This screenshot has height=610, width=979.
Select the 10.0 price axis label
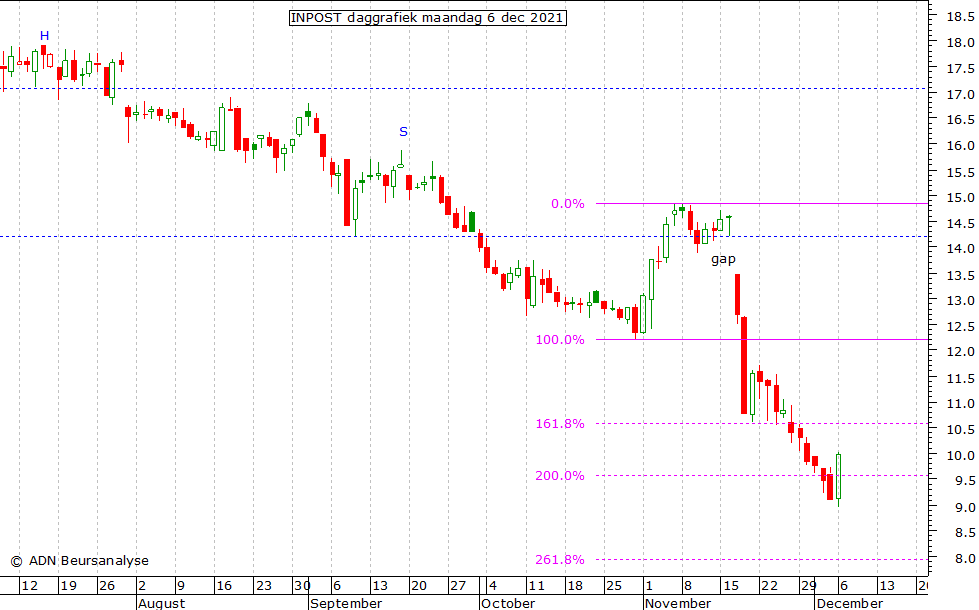(960, 456)
